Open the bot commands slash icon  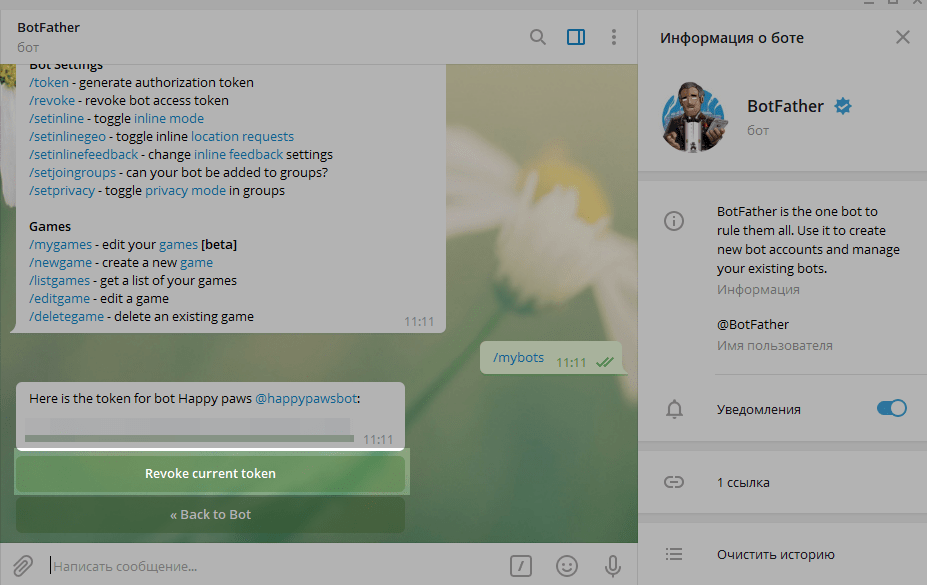(520, 566)
